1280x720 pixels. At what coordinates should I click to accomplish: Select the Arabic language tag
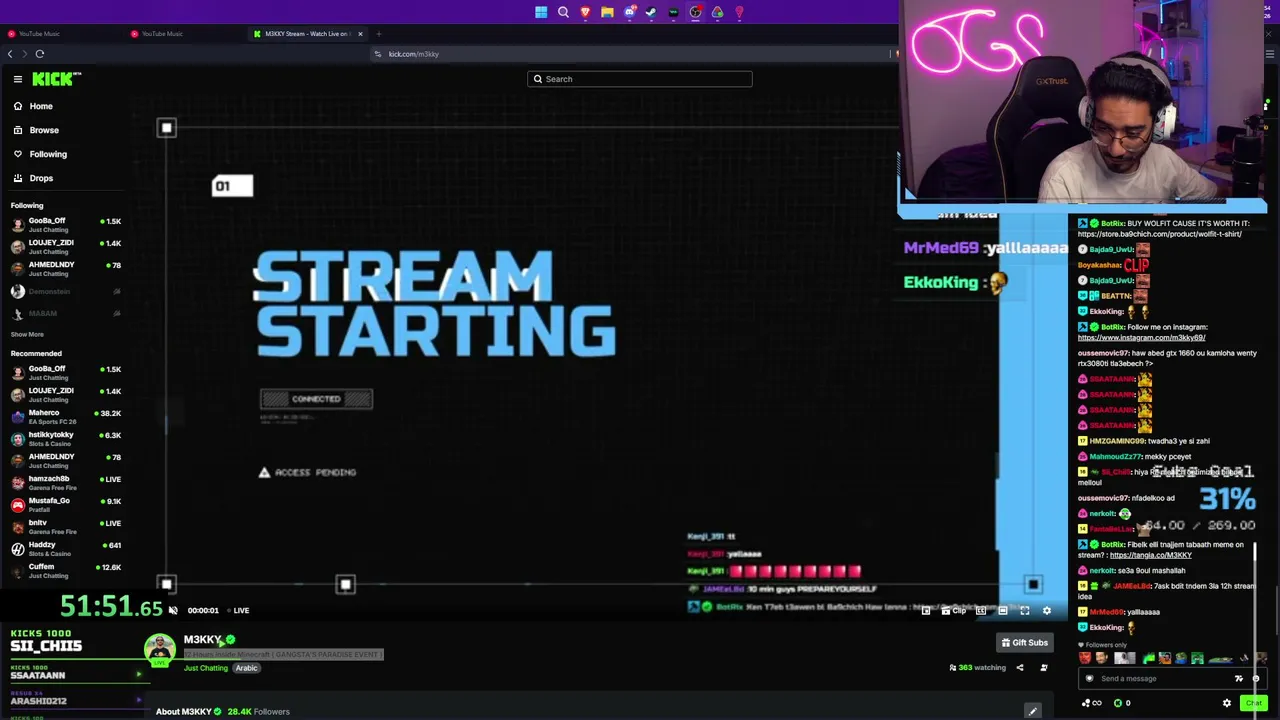[x=246, y=668]
